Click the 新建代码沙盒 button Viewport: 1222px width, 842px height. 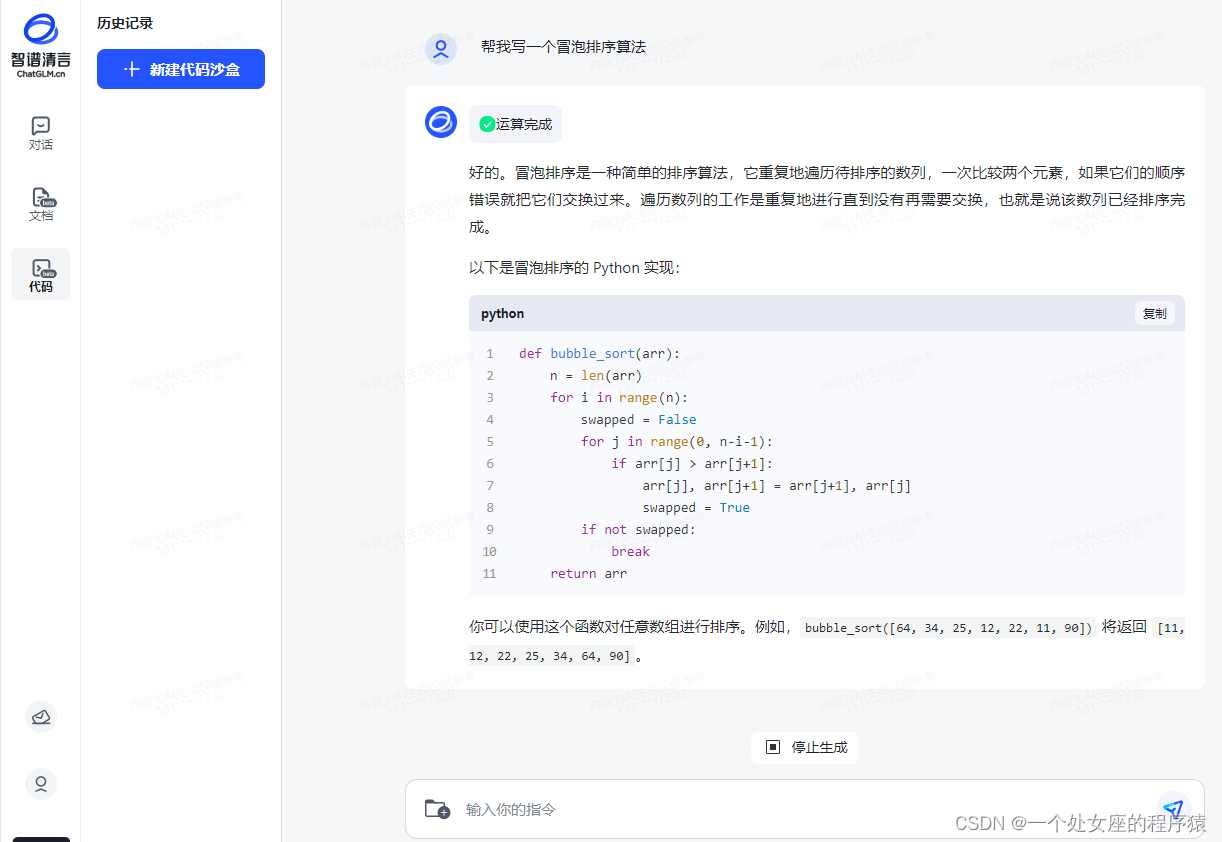(x=181, y=69)
